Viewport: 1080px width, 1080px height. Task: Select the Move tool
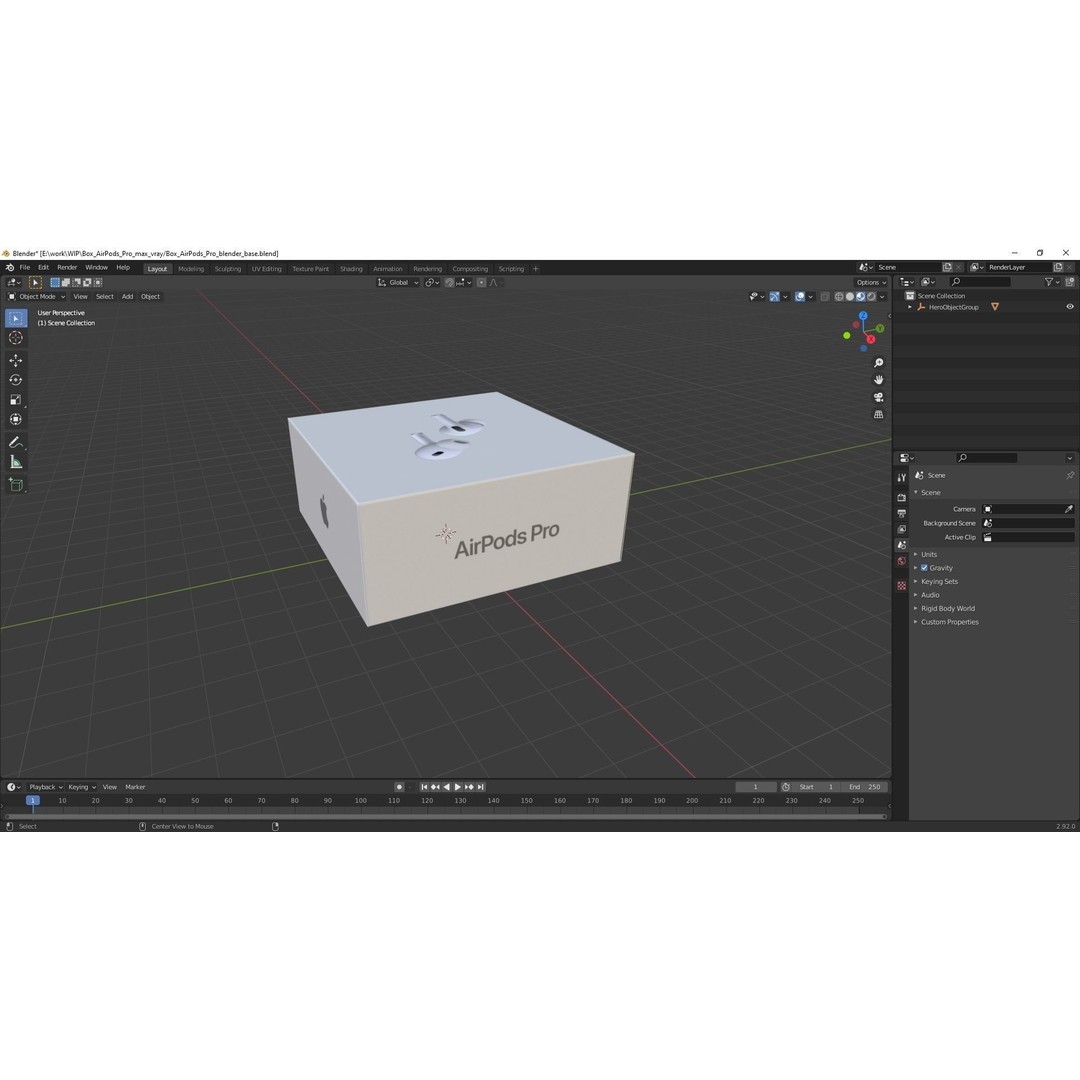click(x=16, y=360)
